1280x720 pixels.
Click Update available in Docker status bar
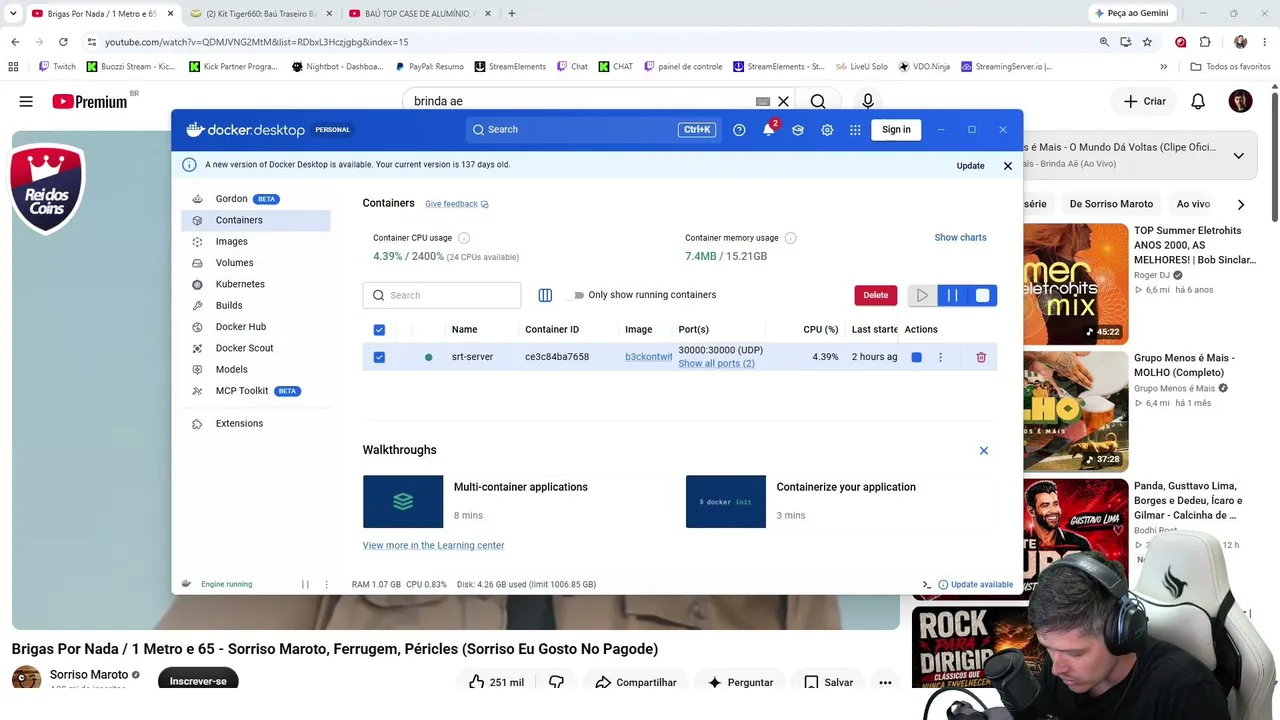[x=975, y=585]
